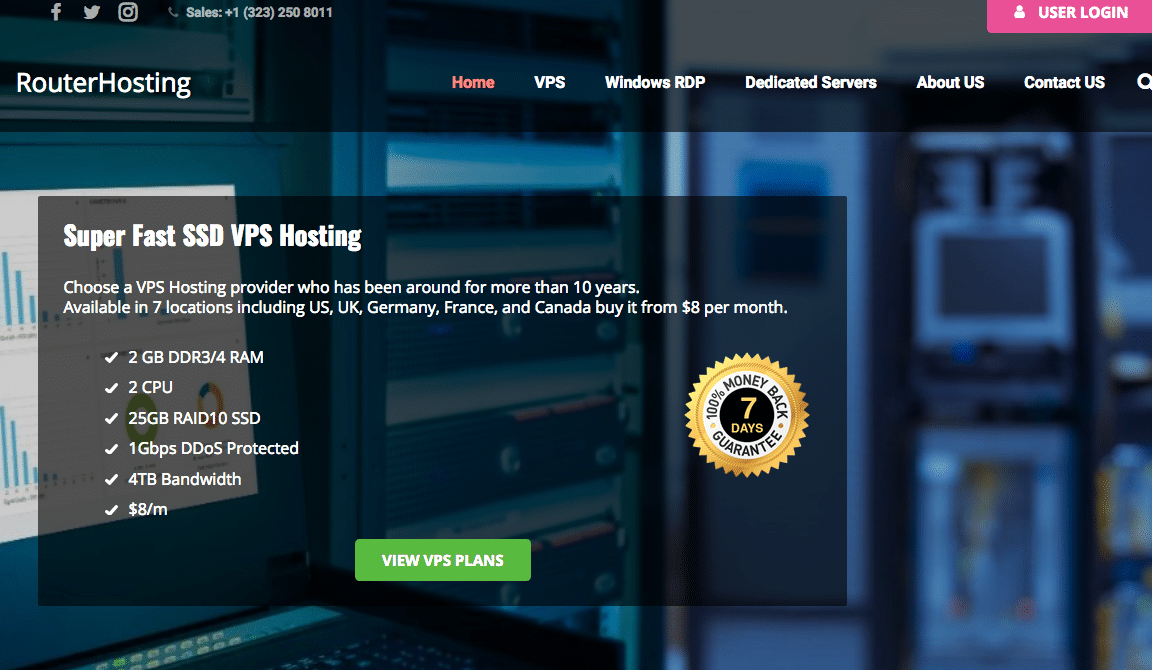This screenshot has height=670, width=1152.
Task: Open the Dedicated Servers menu item
Action: click(810, 82)
